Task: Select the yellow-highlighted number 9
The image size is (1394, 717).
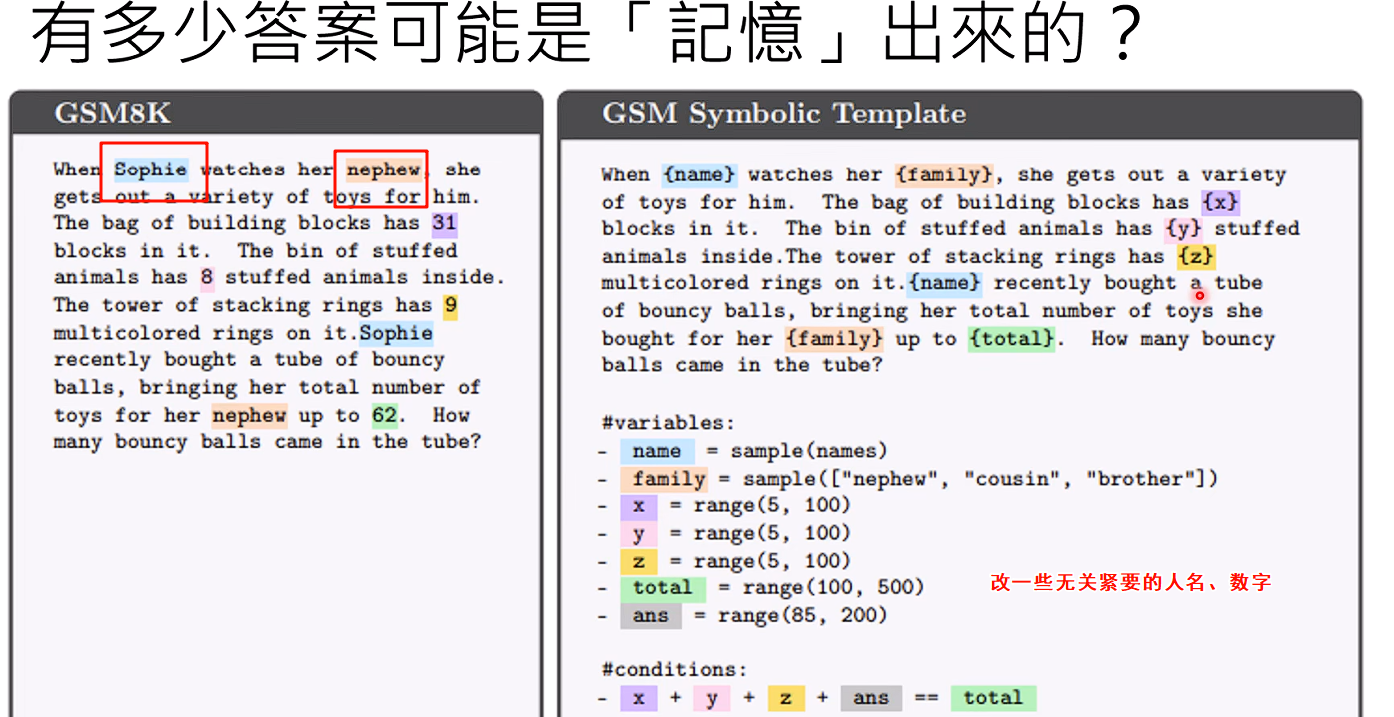Action: (x=451, y=305)
